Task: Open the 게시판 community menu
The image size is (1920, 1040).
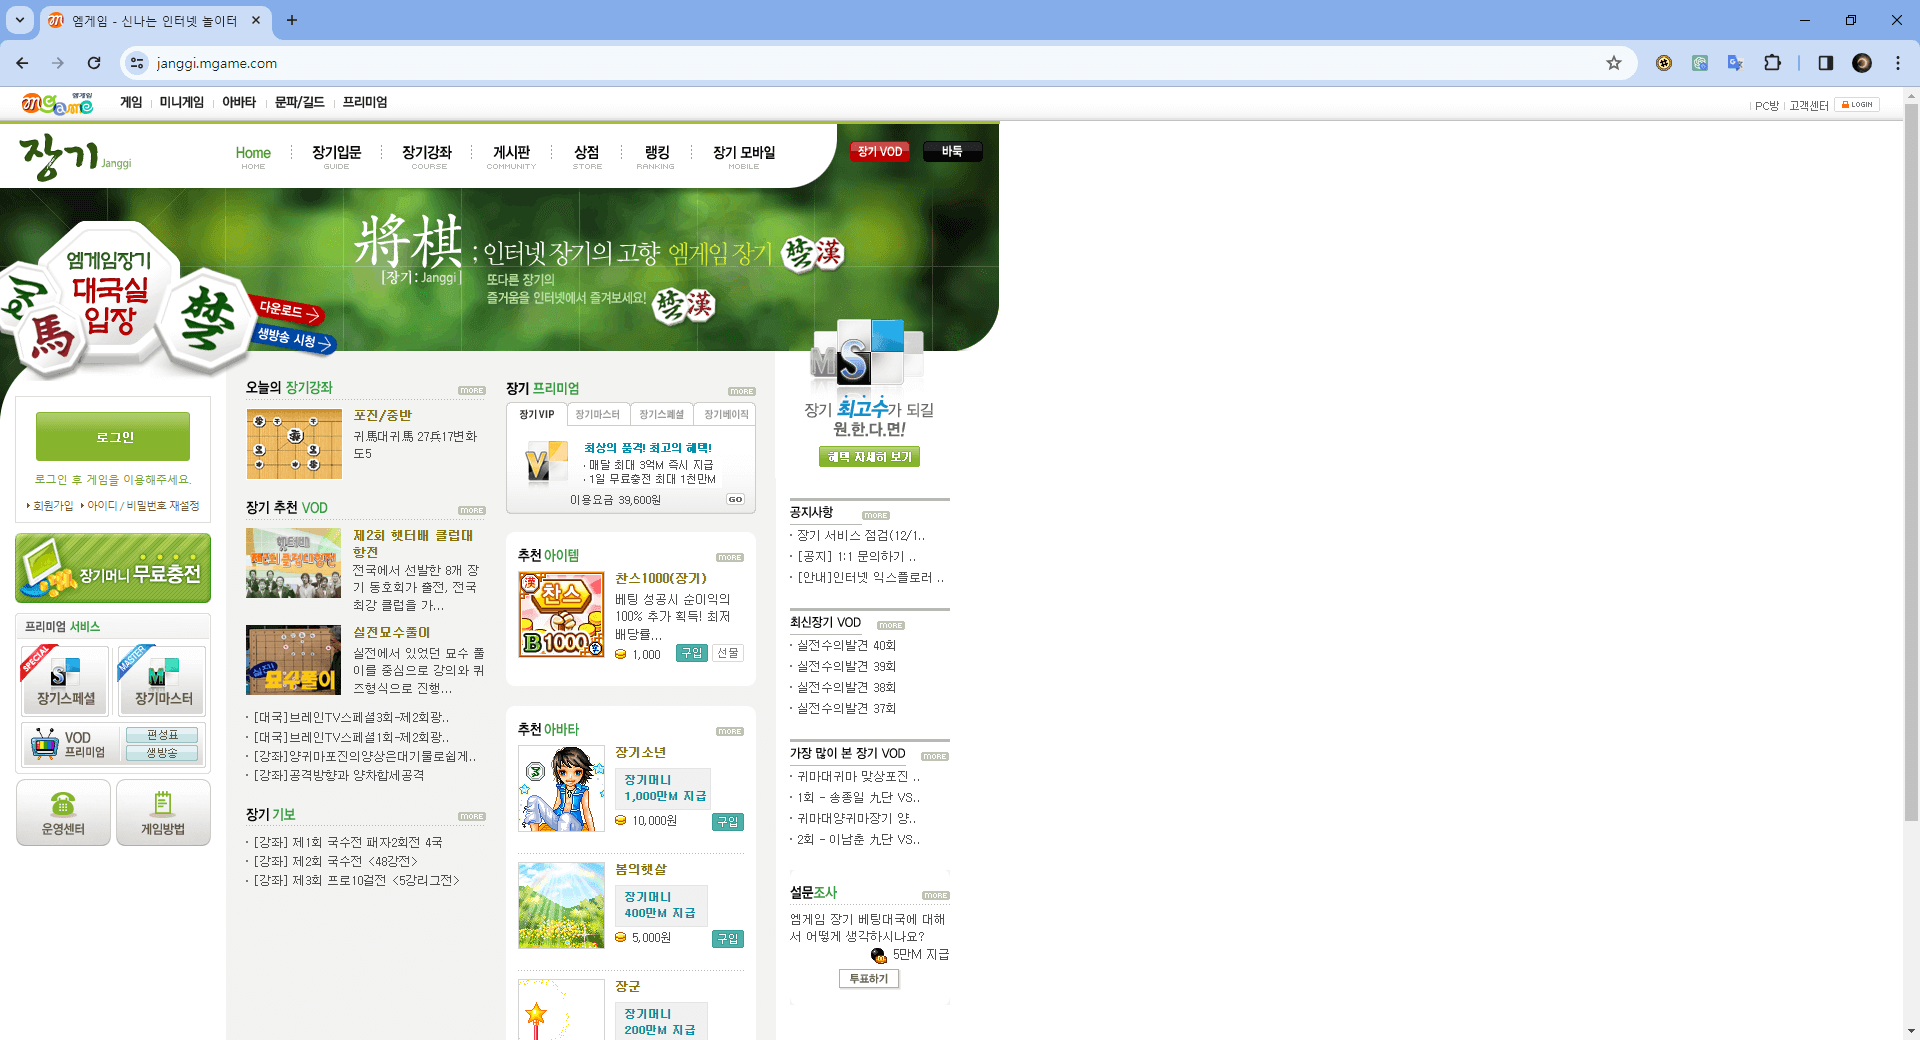Action: coord(511,156)
